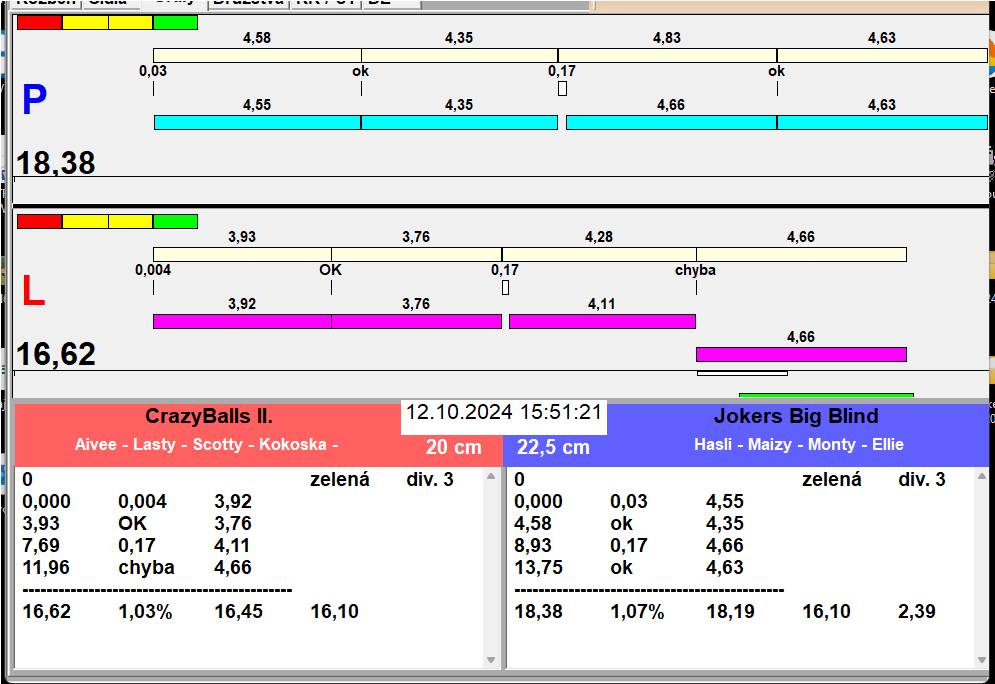Click the small 0,17 marker box in lane P

point(562,89)
